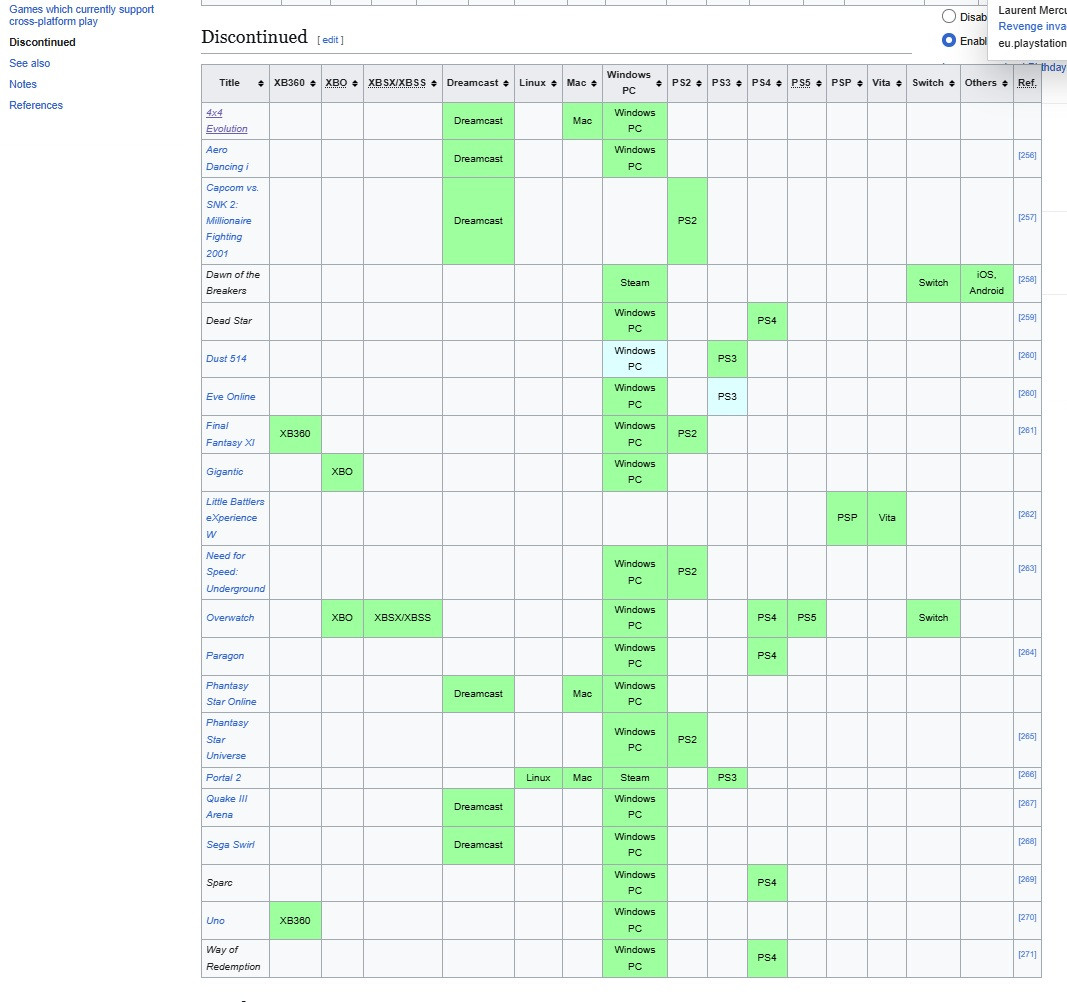Screen dimensions: 1067x1002
Task: Sort by Linux column sort arrows
Action: click(x=554, y=83)
